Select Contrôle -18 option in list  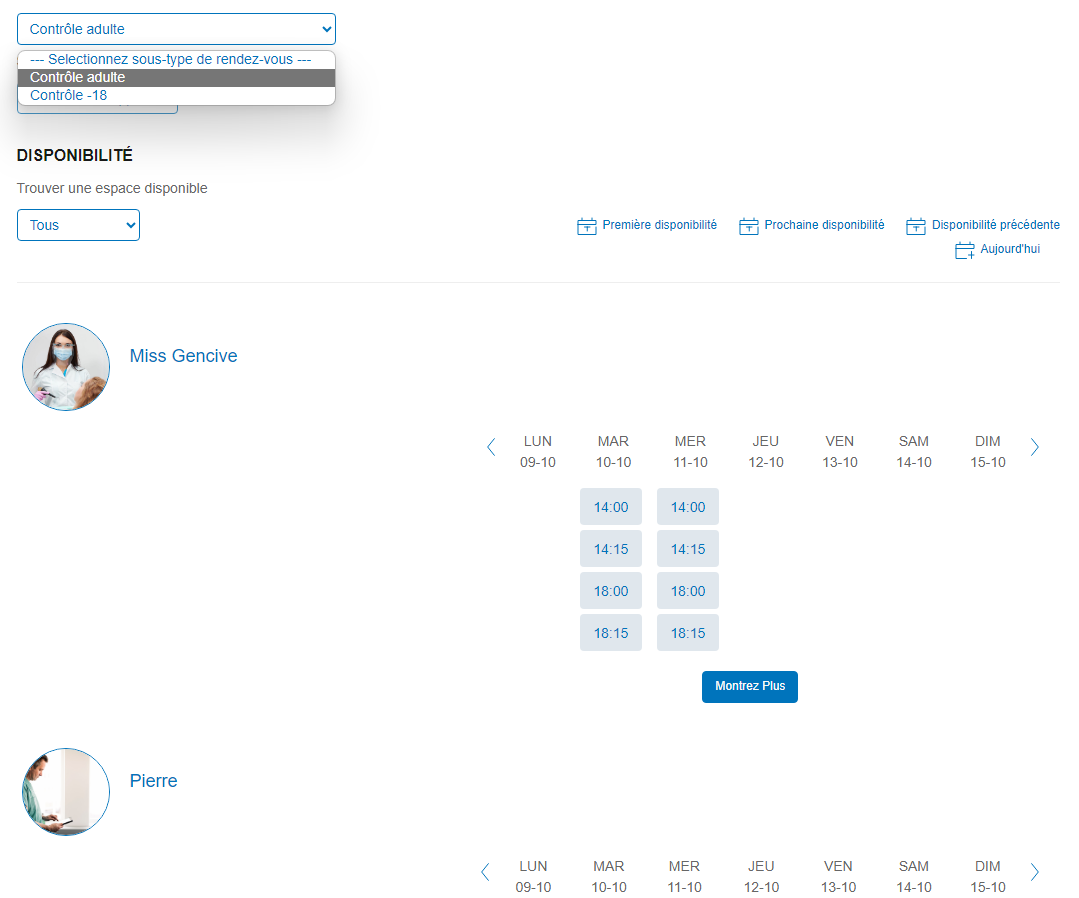pos(69,96)
